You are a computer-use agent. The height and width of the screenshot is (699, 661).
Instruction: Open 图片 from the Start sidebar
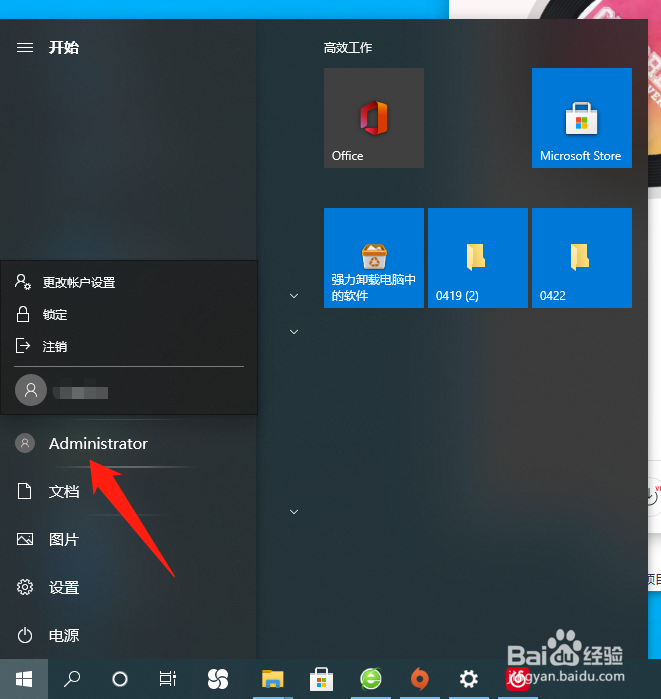[x=129, y=539]
